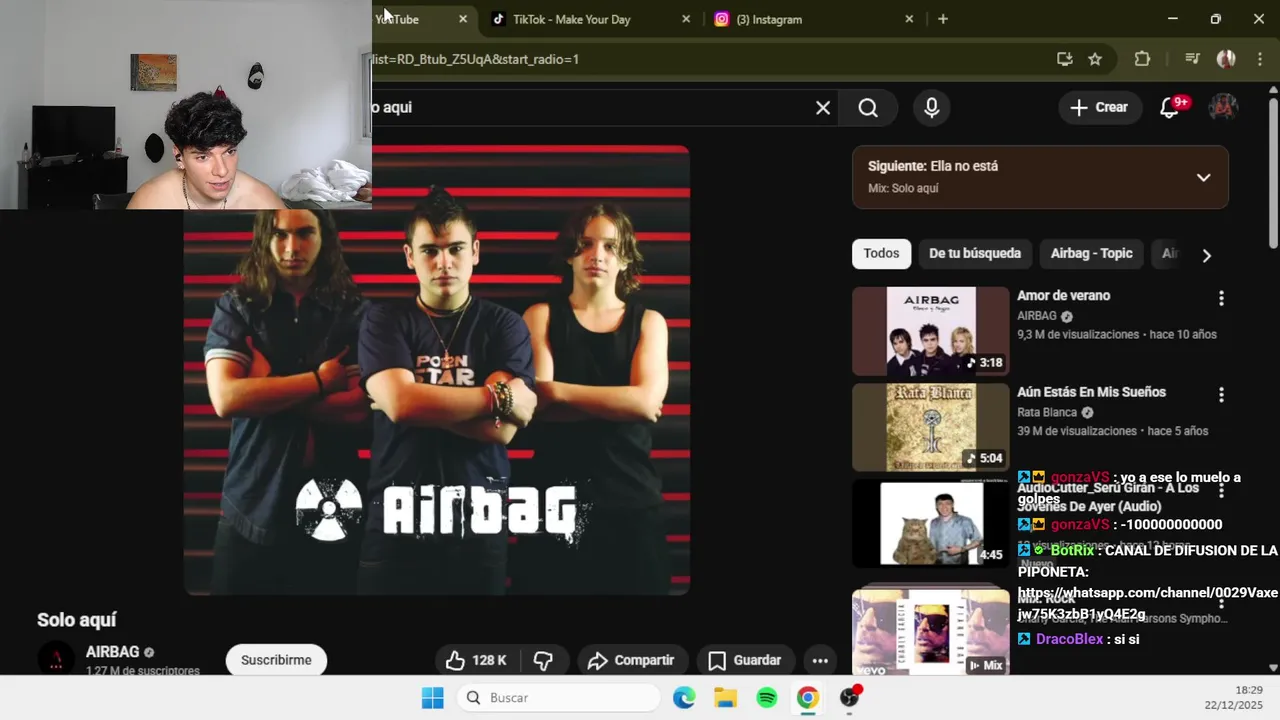Click the Guardar save button
Viewport: 1280px width, 720px height.
tap(745, 660)
